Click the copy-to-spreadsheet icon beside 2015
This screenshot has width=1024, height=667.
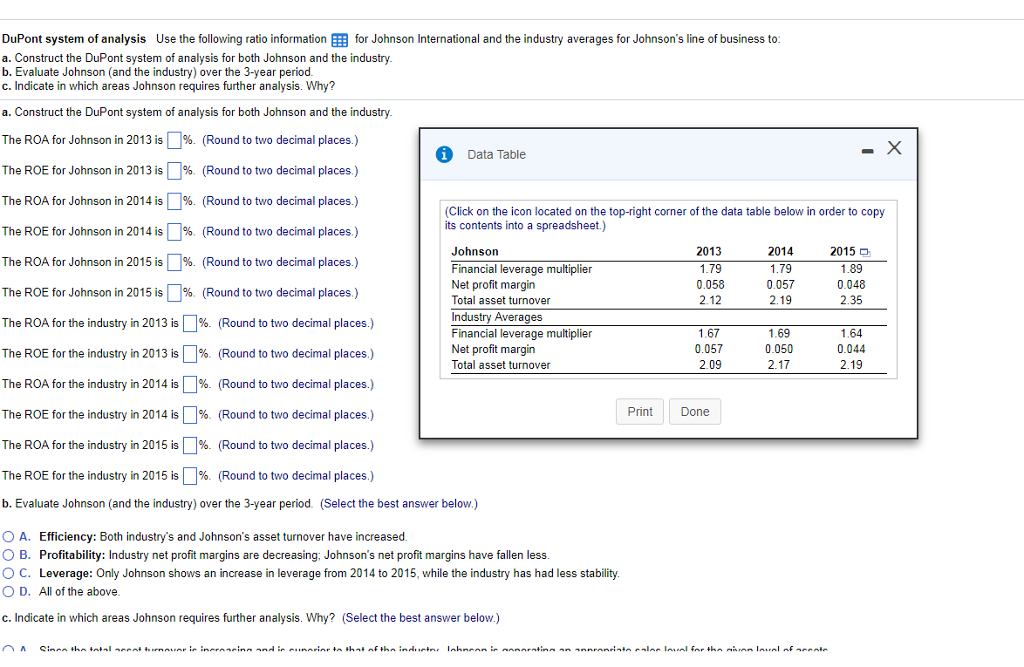(865, 252)
